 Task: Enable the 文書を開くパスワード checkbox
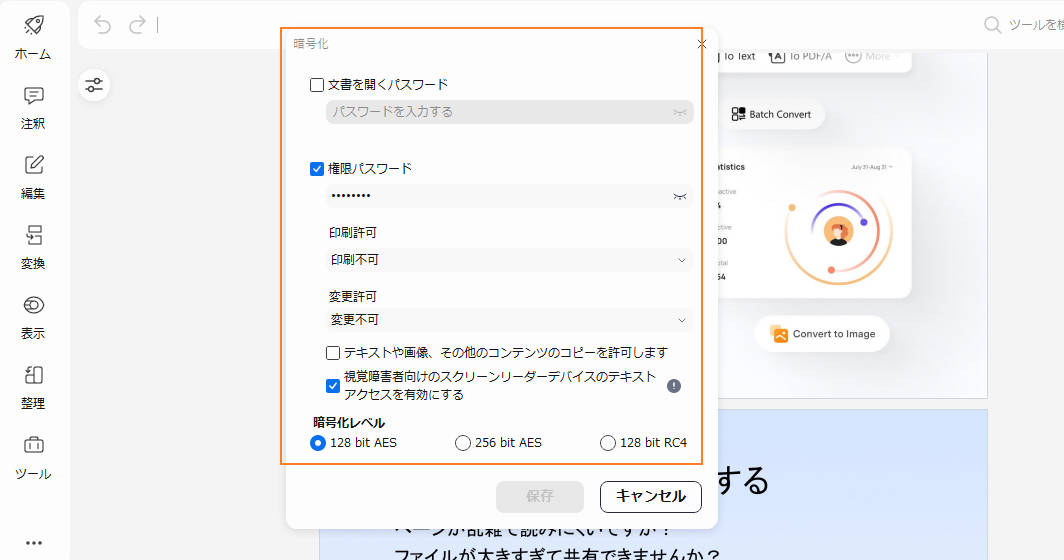pos(317,85)
